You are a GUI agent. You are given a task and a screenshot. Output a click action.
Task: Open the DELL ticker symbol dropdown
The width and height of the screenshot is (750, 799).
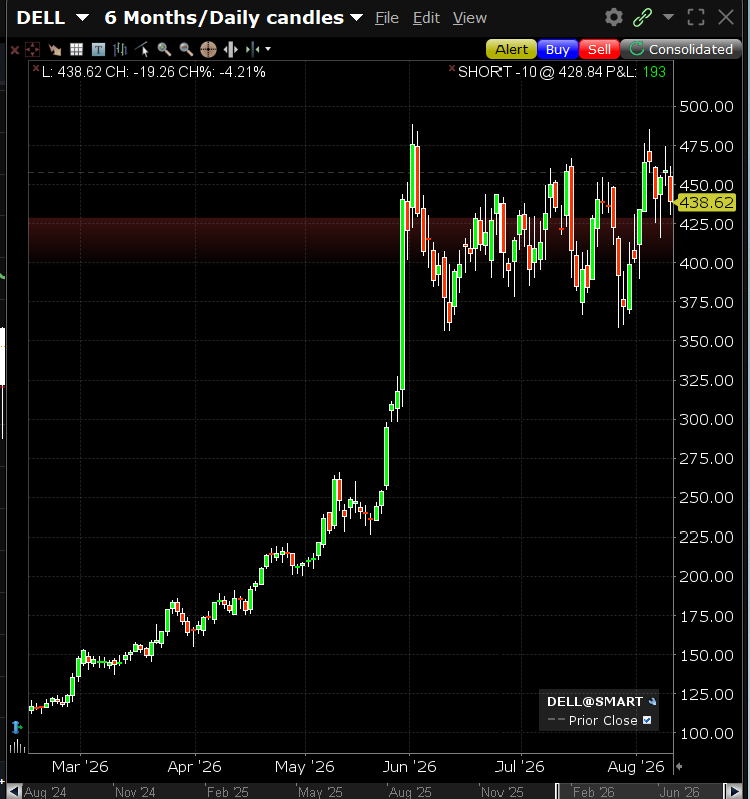[82, 18]
